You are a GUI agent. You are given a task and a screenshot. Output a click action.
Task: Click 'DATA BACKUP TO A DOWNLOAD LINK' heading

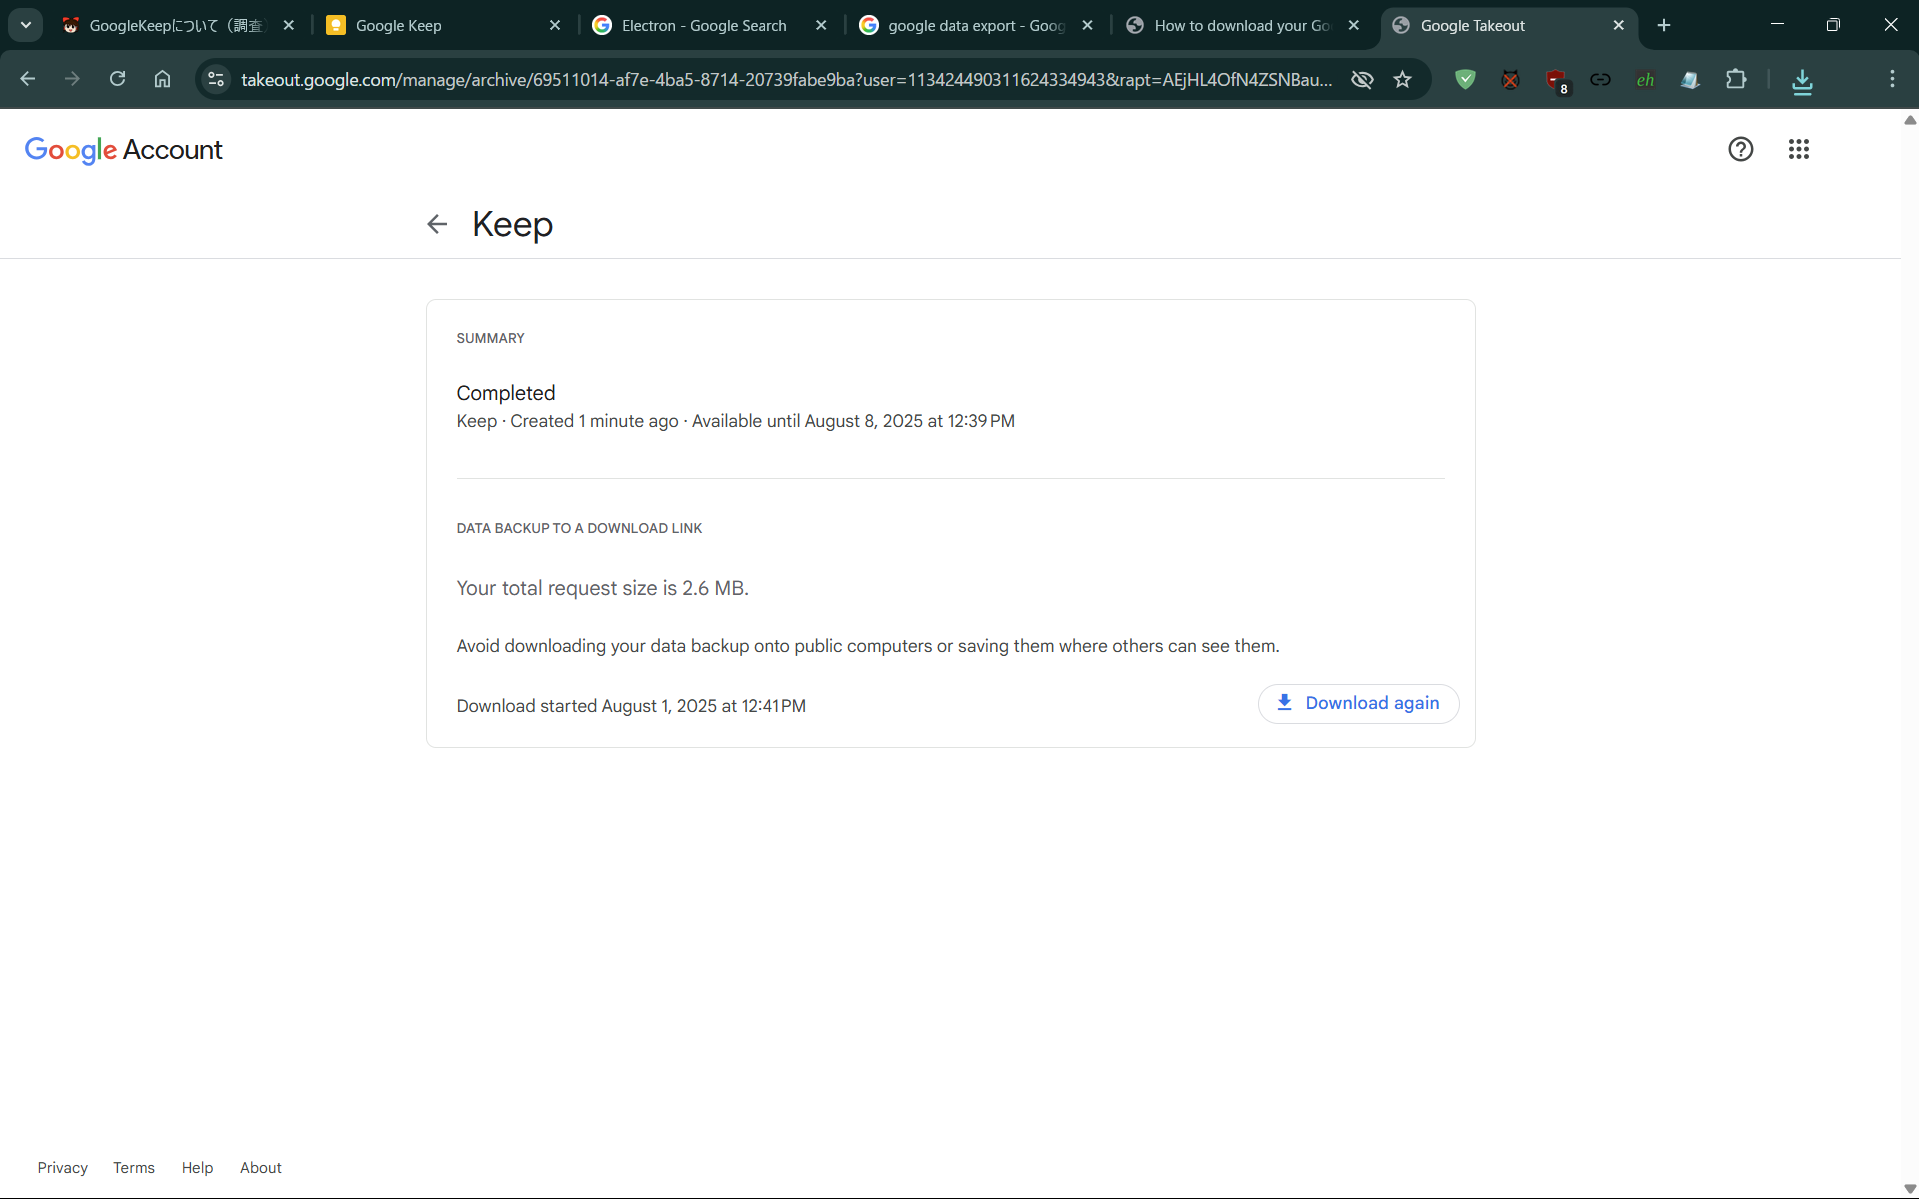[x=579, y=528]
